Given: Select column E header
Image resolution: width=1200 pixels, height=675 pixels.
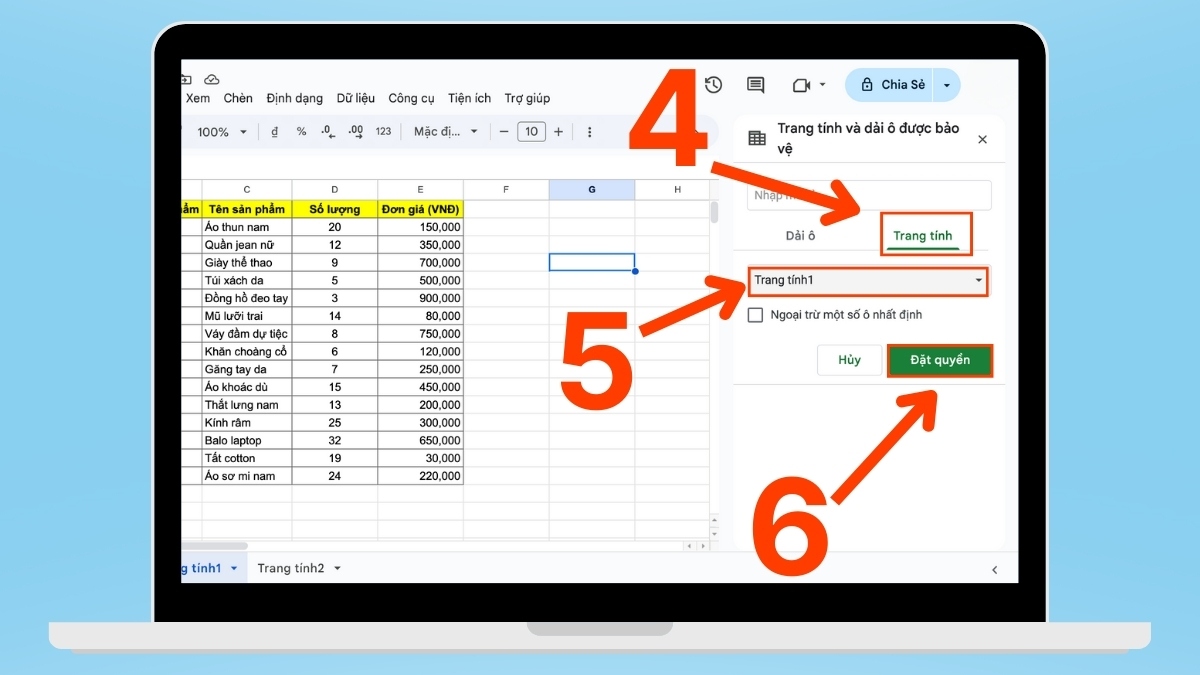Looking at the screenshot, I should pyautogui.click(x=421, y=190).
